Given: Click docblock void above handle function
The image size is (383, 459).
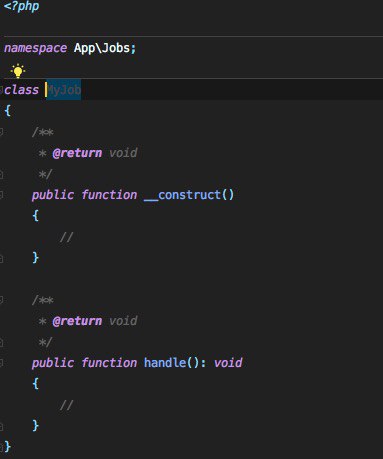Looking at the screenshot, I should pos(123,321).
